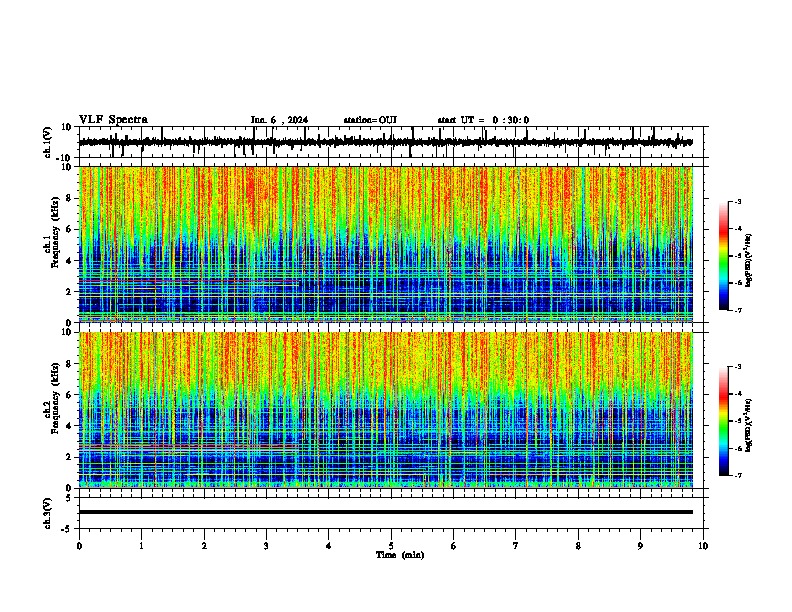Click time-axis tick label "8"
The image size is (792, 612).
578,546
